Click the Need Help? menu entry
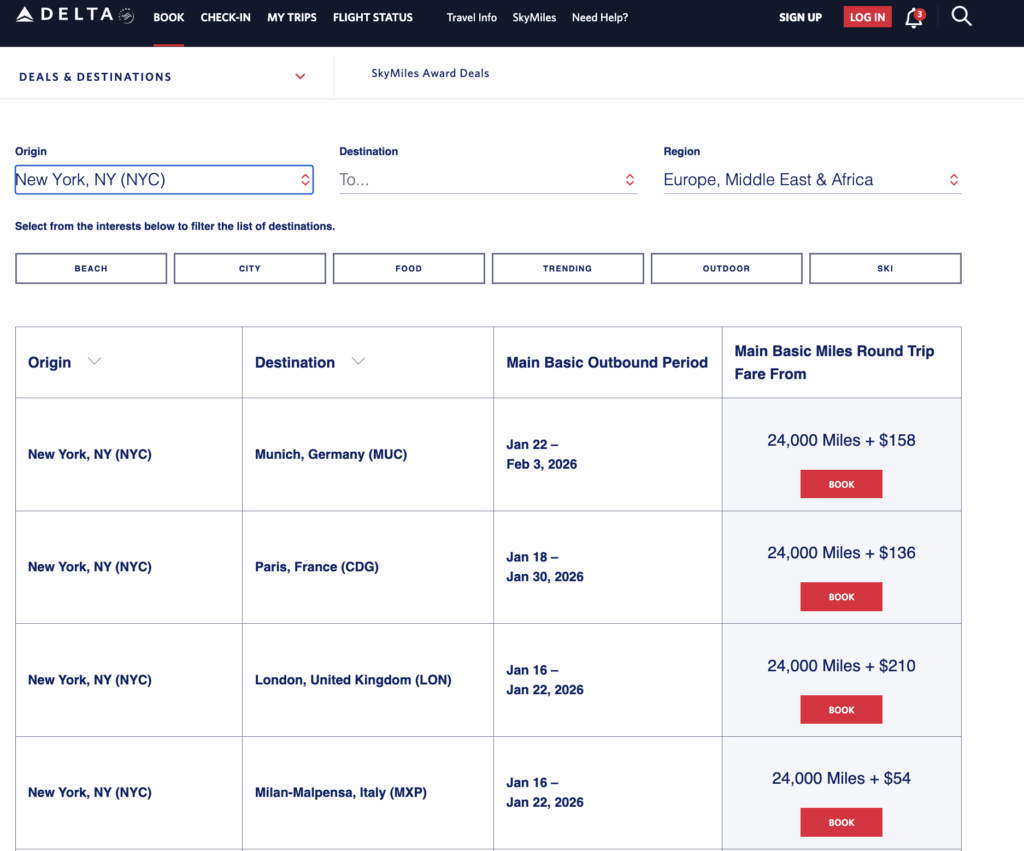 click(599, 17)
